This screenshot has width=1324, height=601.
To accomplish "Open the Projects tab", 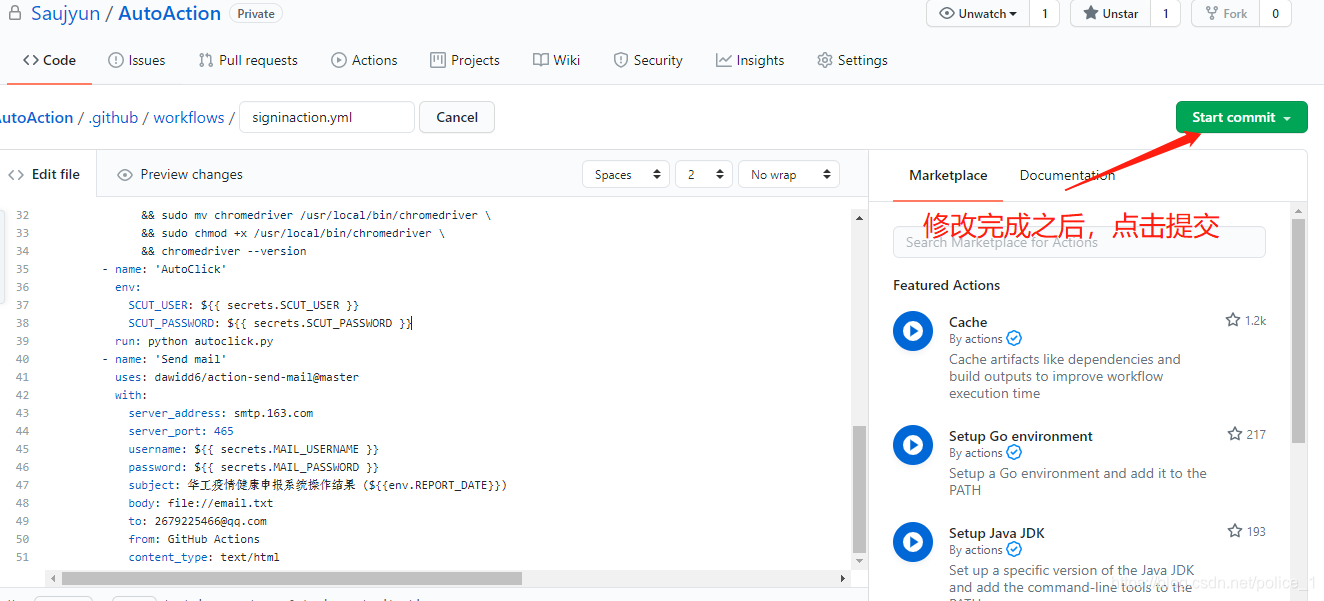I will pos(465,60).
